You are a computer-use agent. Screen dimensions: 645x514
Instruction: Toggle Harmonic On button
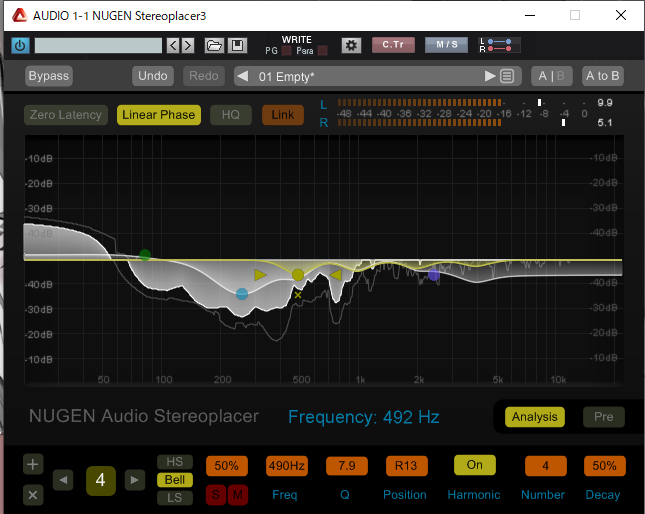point(475,465)
